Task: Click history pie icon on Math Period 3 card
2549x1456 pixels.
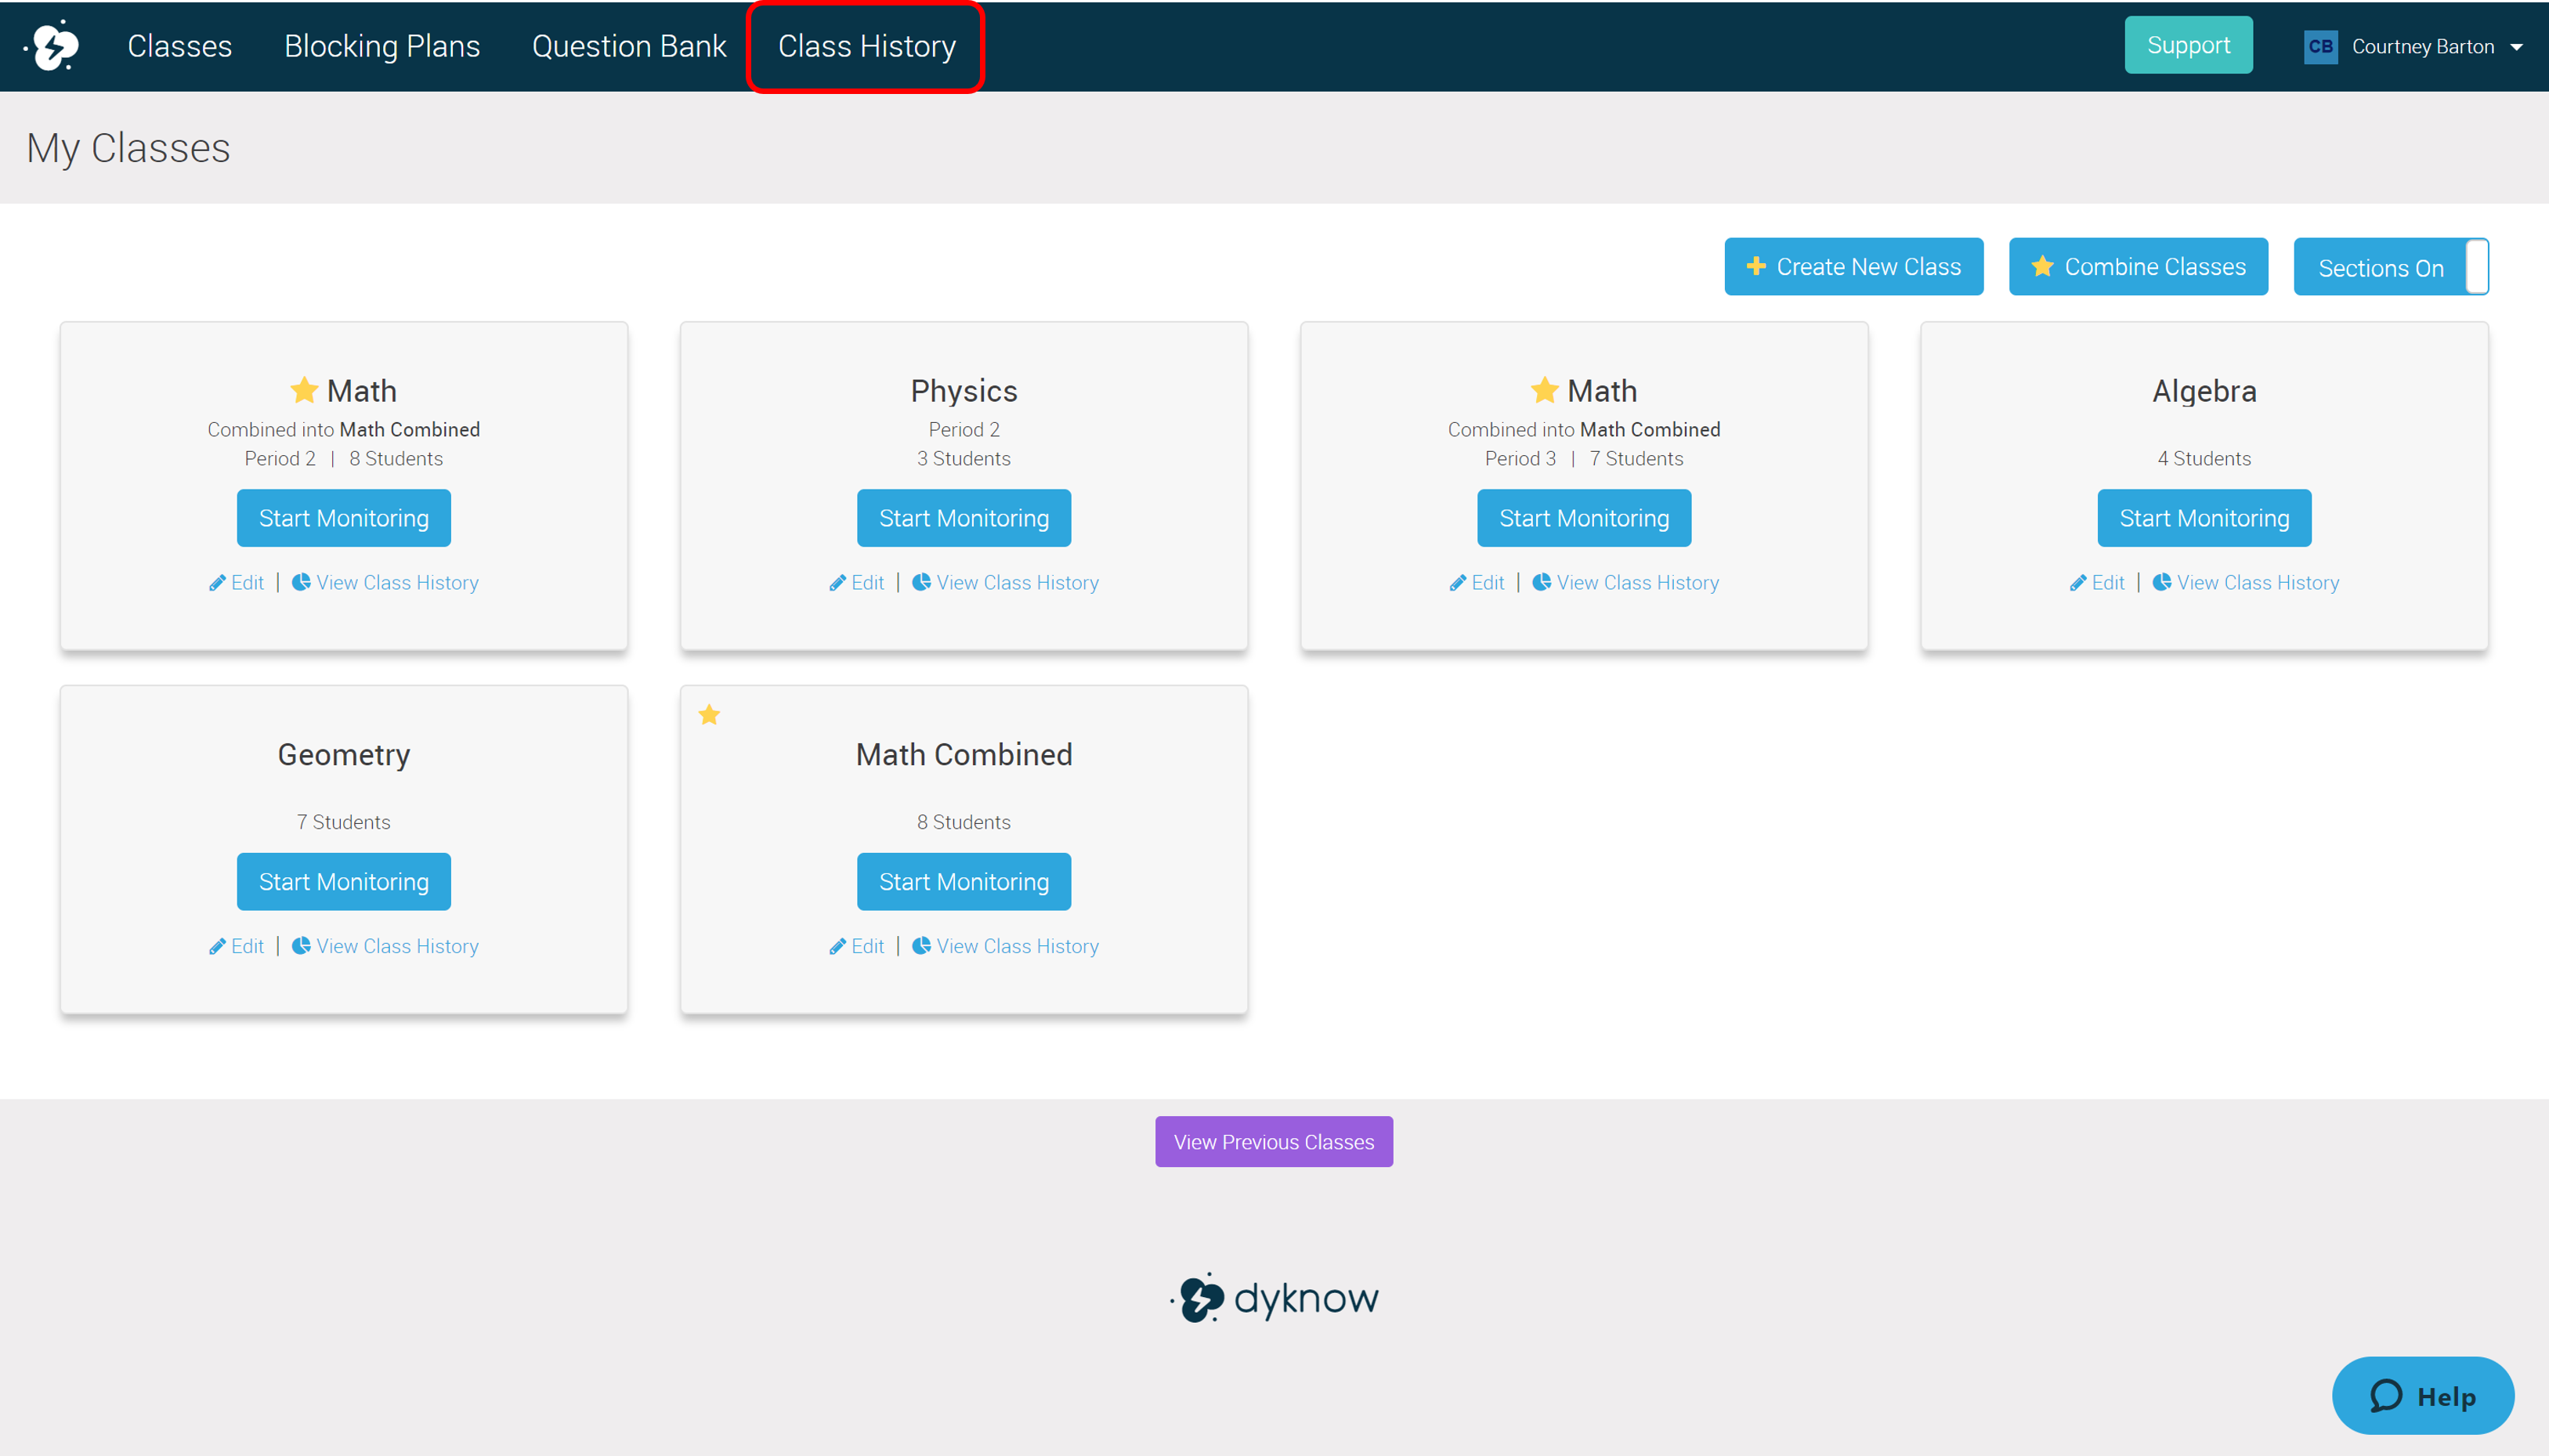Action: 1541,582
